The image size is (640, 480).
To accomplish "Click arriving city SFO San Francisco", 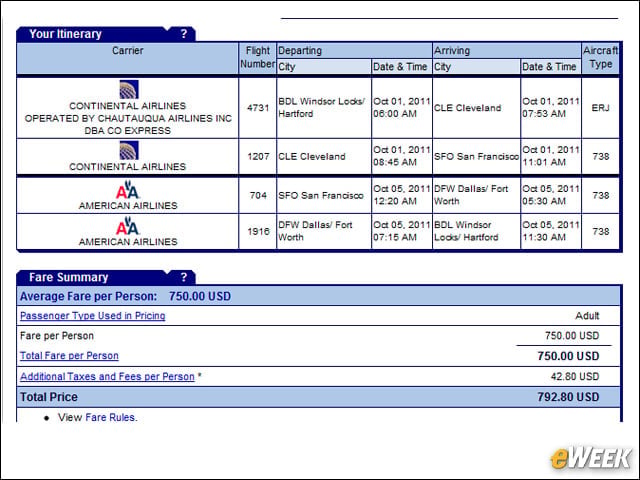I will 476,157.
